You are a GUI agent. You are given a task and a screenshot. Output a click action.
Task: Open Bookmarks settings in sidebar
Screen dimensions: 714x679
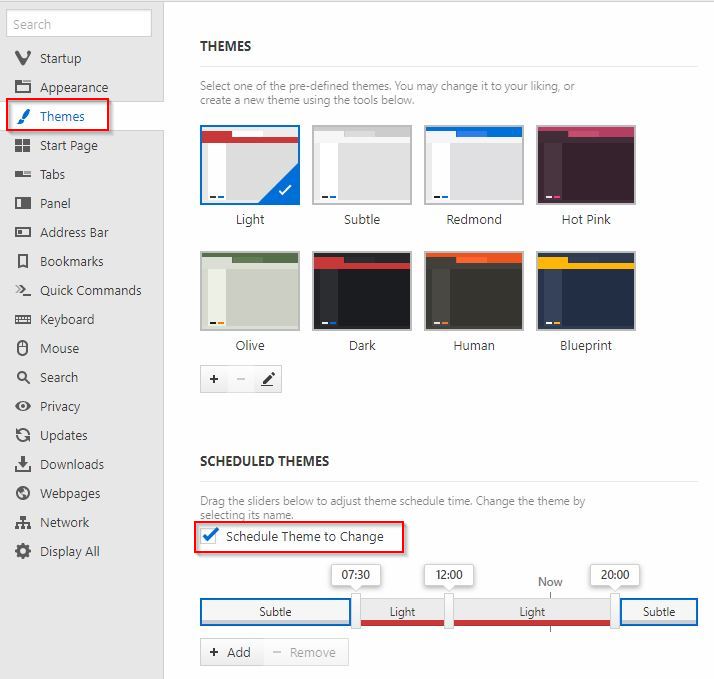click(71, 261)
